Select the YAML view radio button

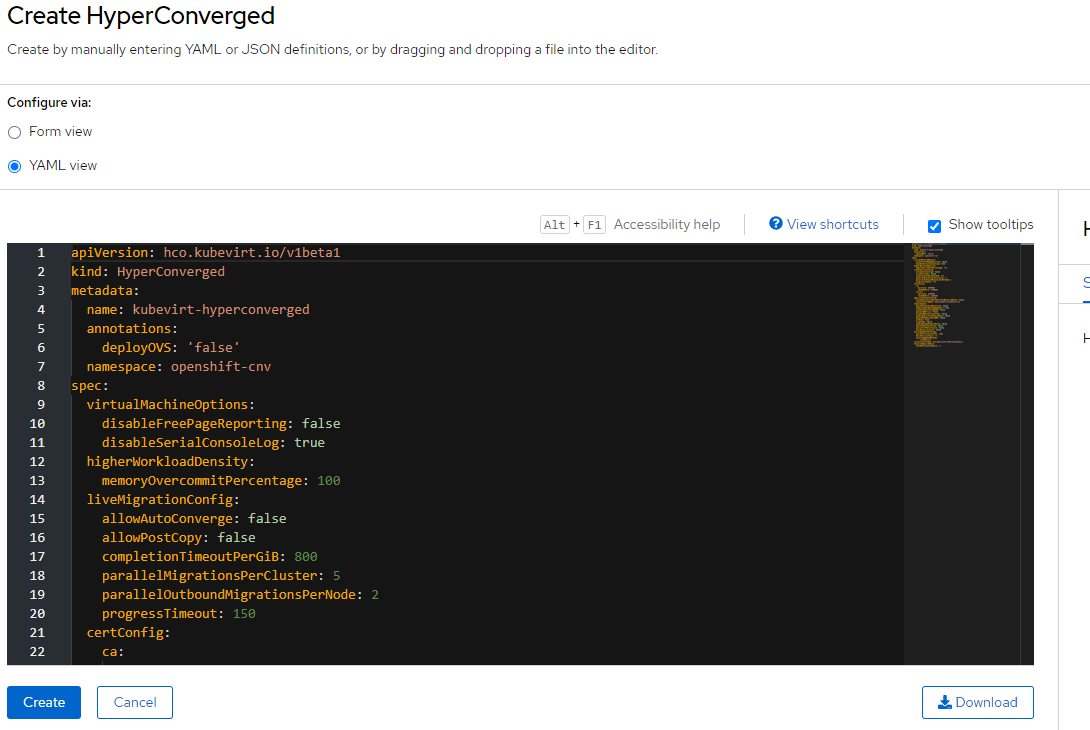(15, 166)
